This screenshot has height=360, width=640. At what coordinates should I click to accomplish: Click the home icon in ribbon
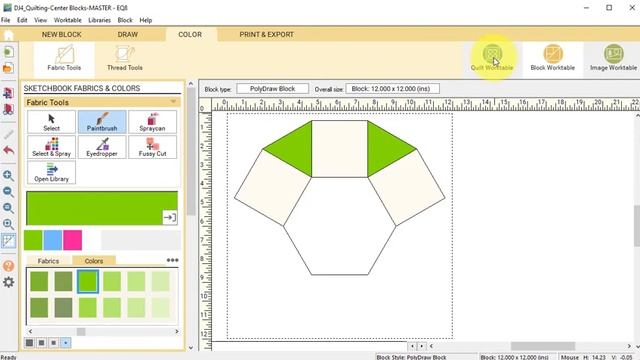tap(9, 35)
